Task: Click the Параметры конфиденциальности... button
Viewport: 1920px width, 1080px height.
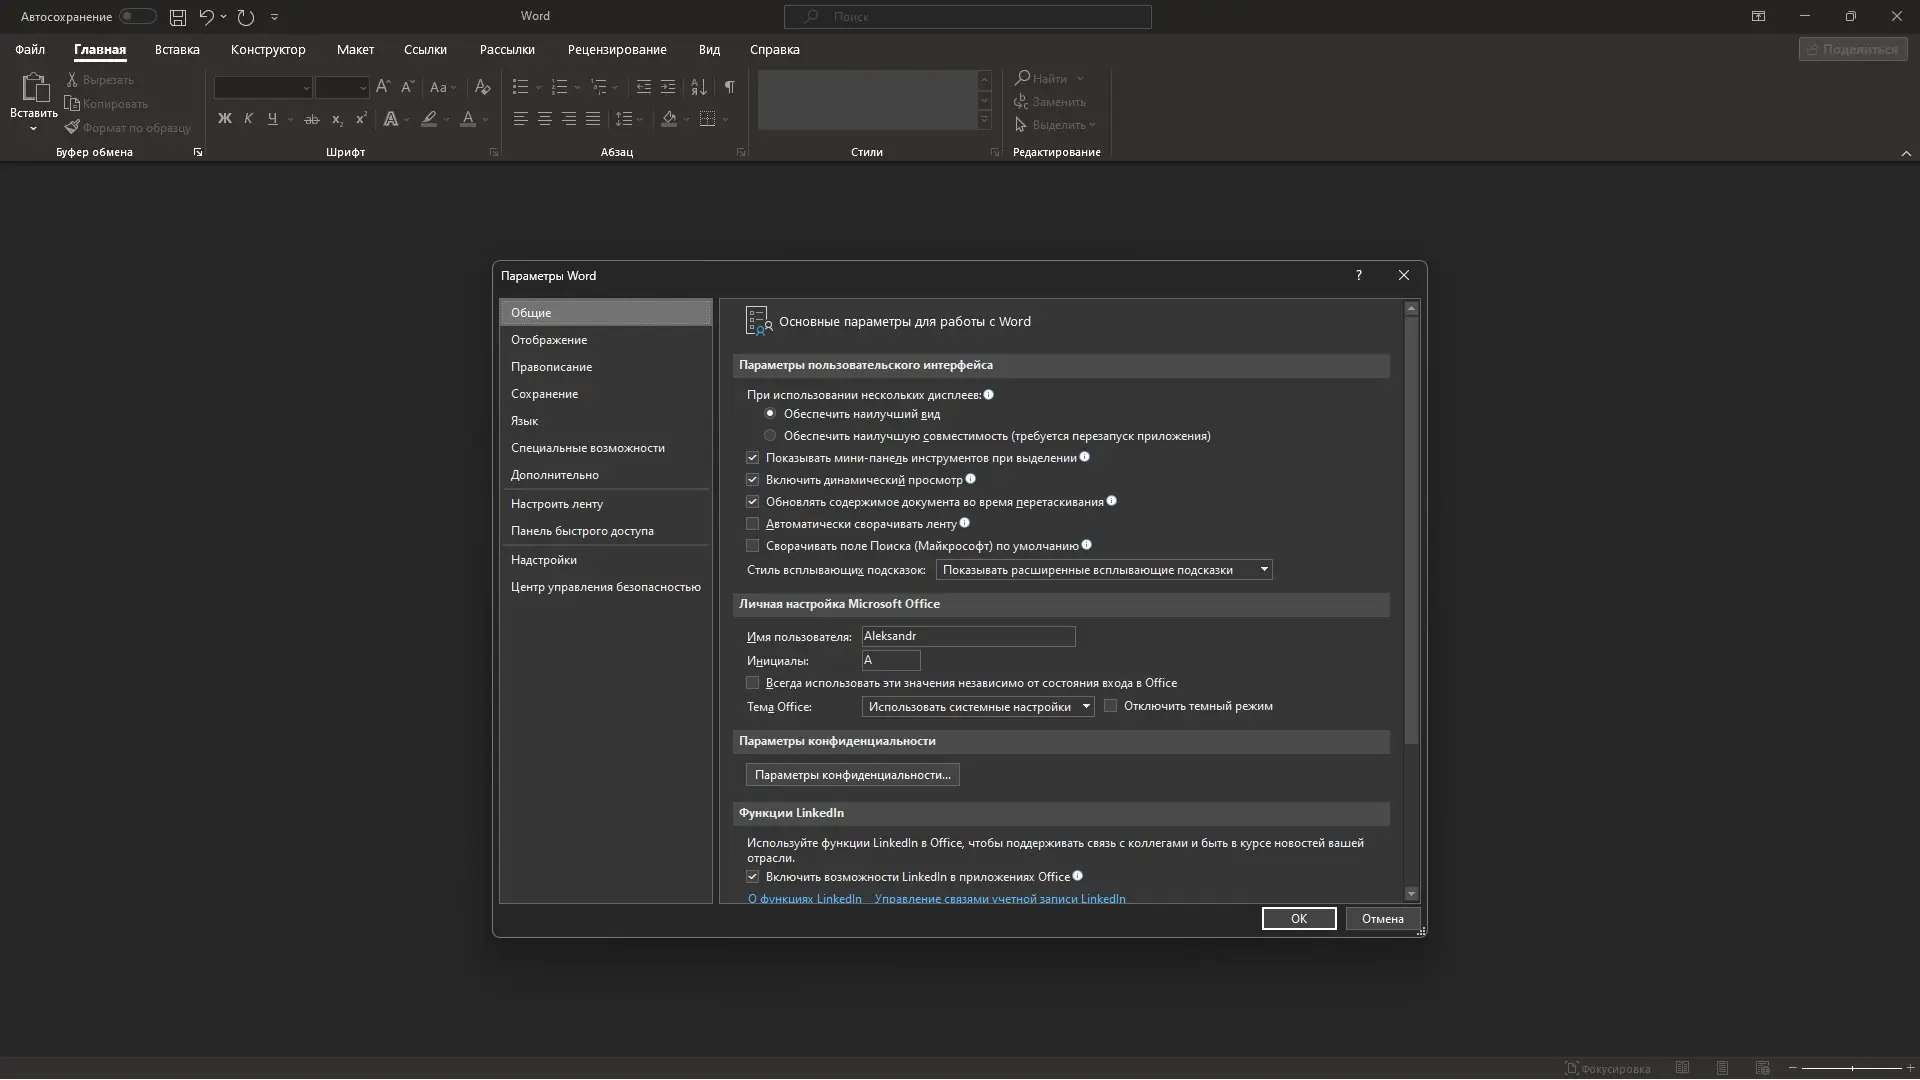Action: [x=852, y=775]
